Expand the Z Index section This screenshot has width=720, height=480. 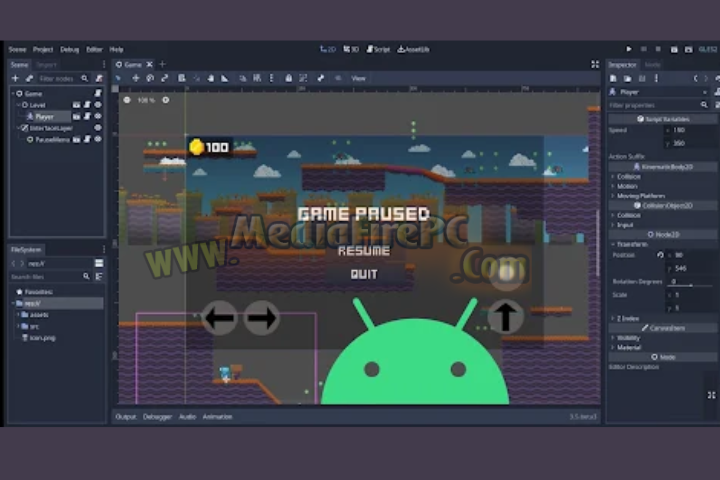613,318
